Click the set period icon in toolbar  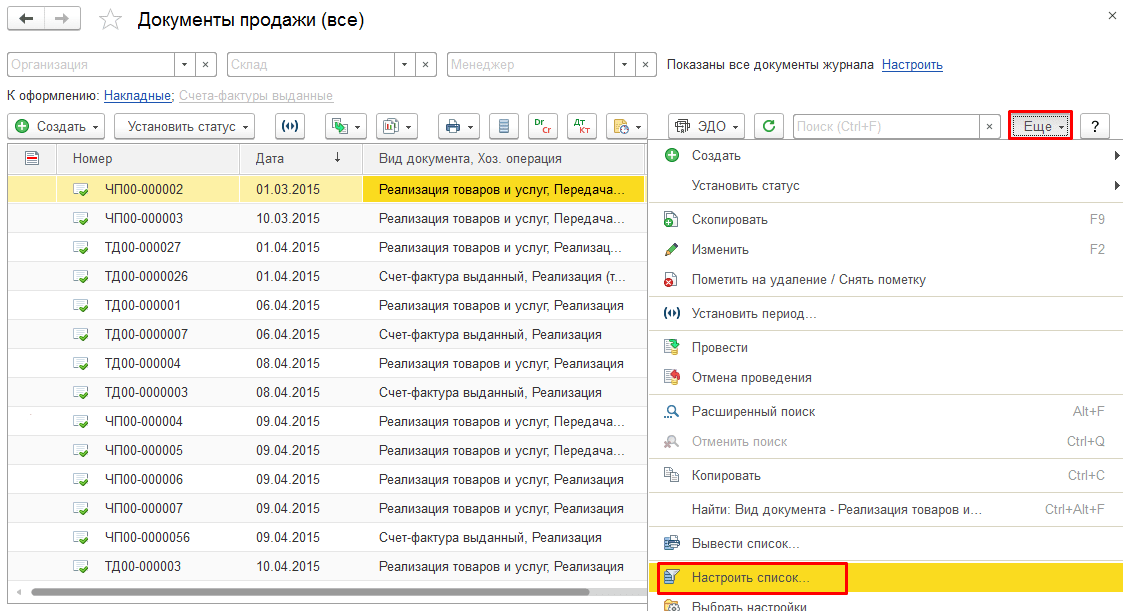click(292, 126)
